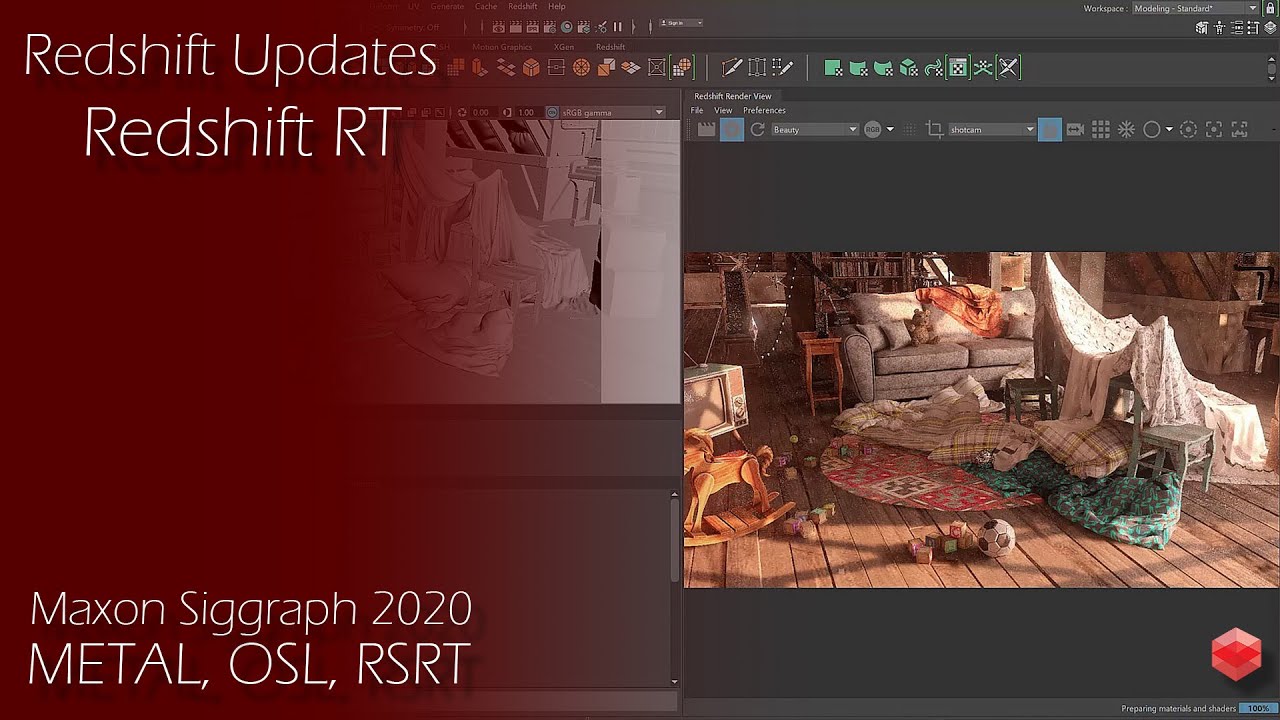Viewport: 1280px width, 720px height.
Task: Click the 3x3 grid bucket icon
Action: 1101,129
